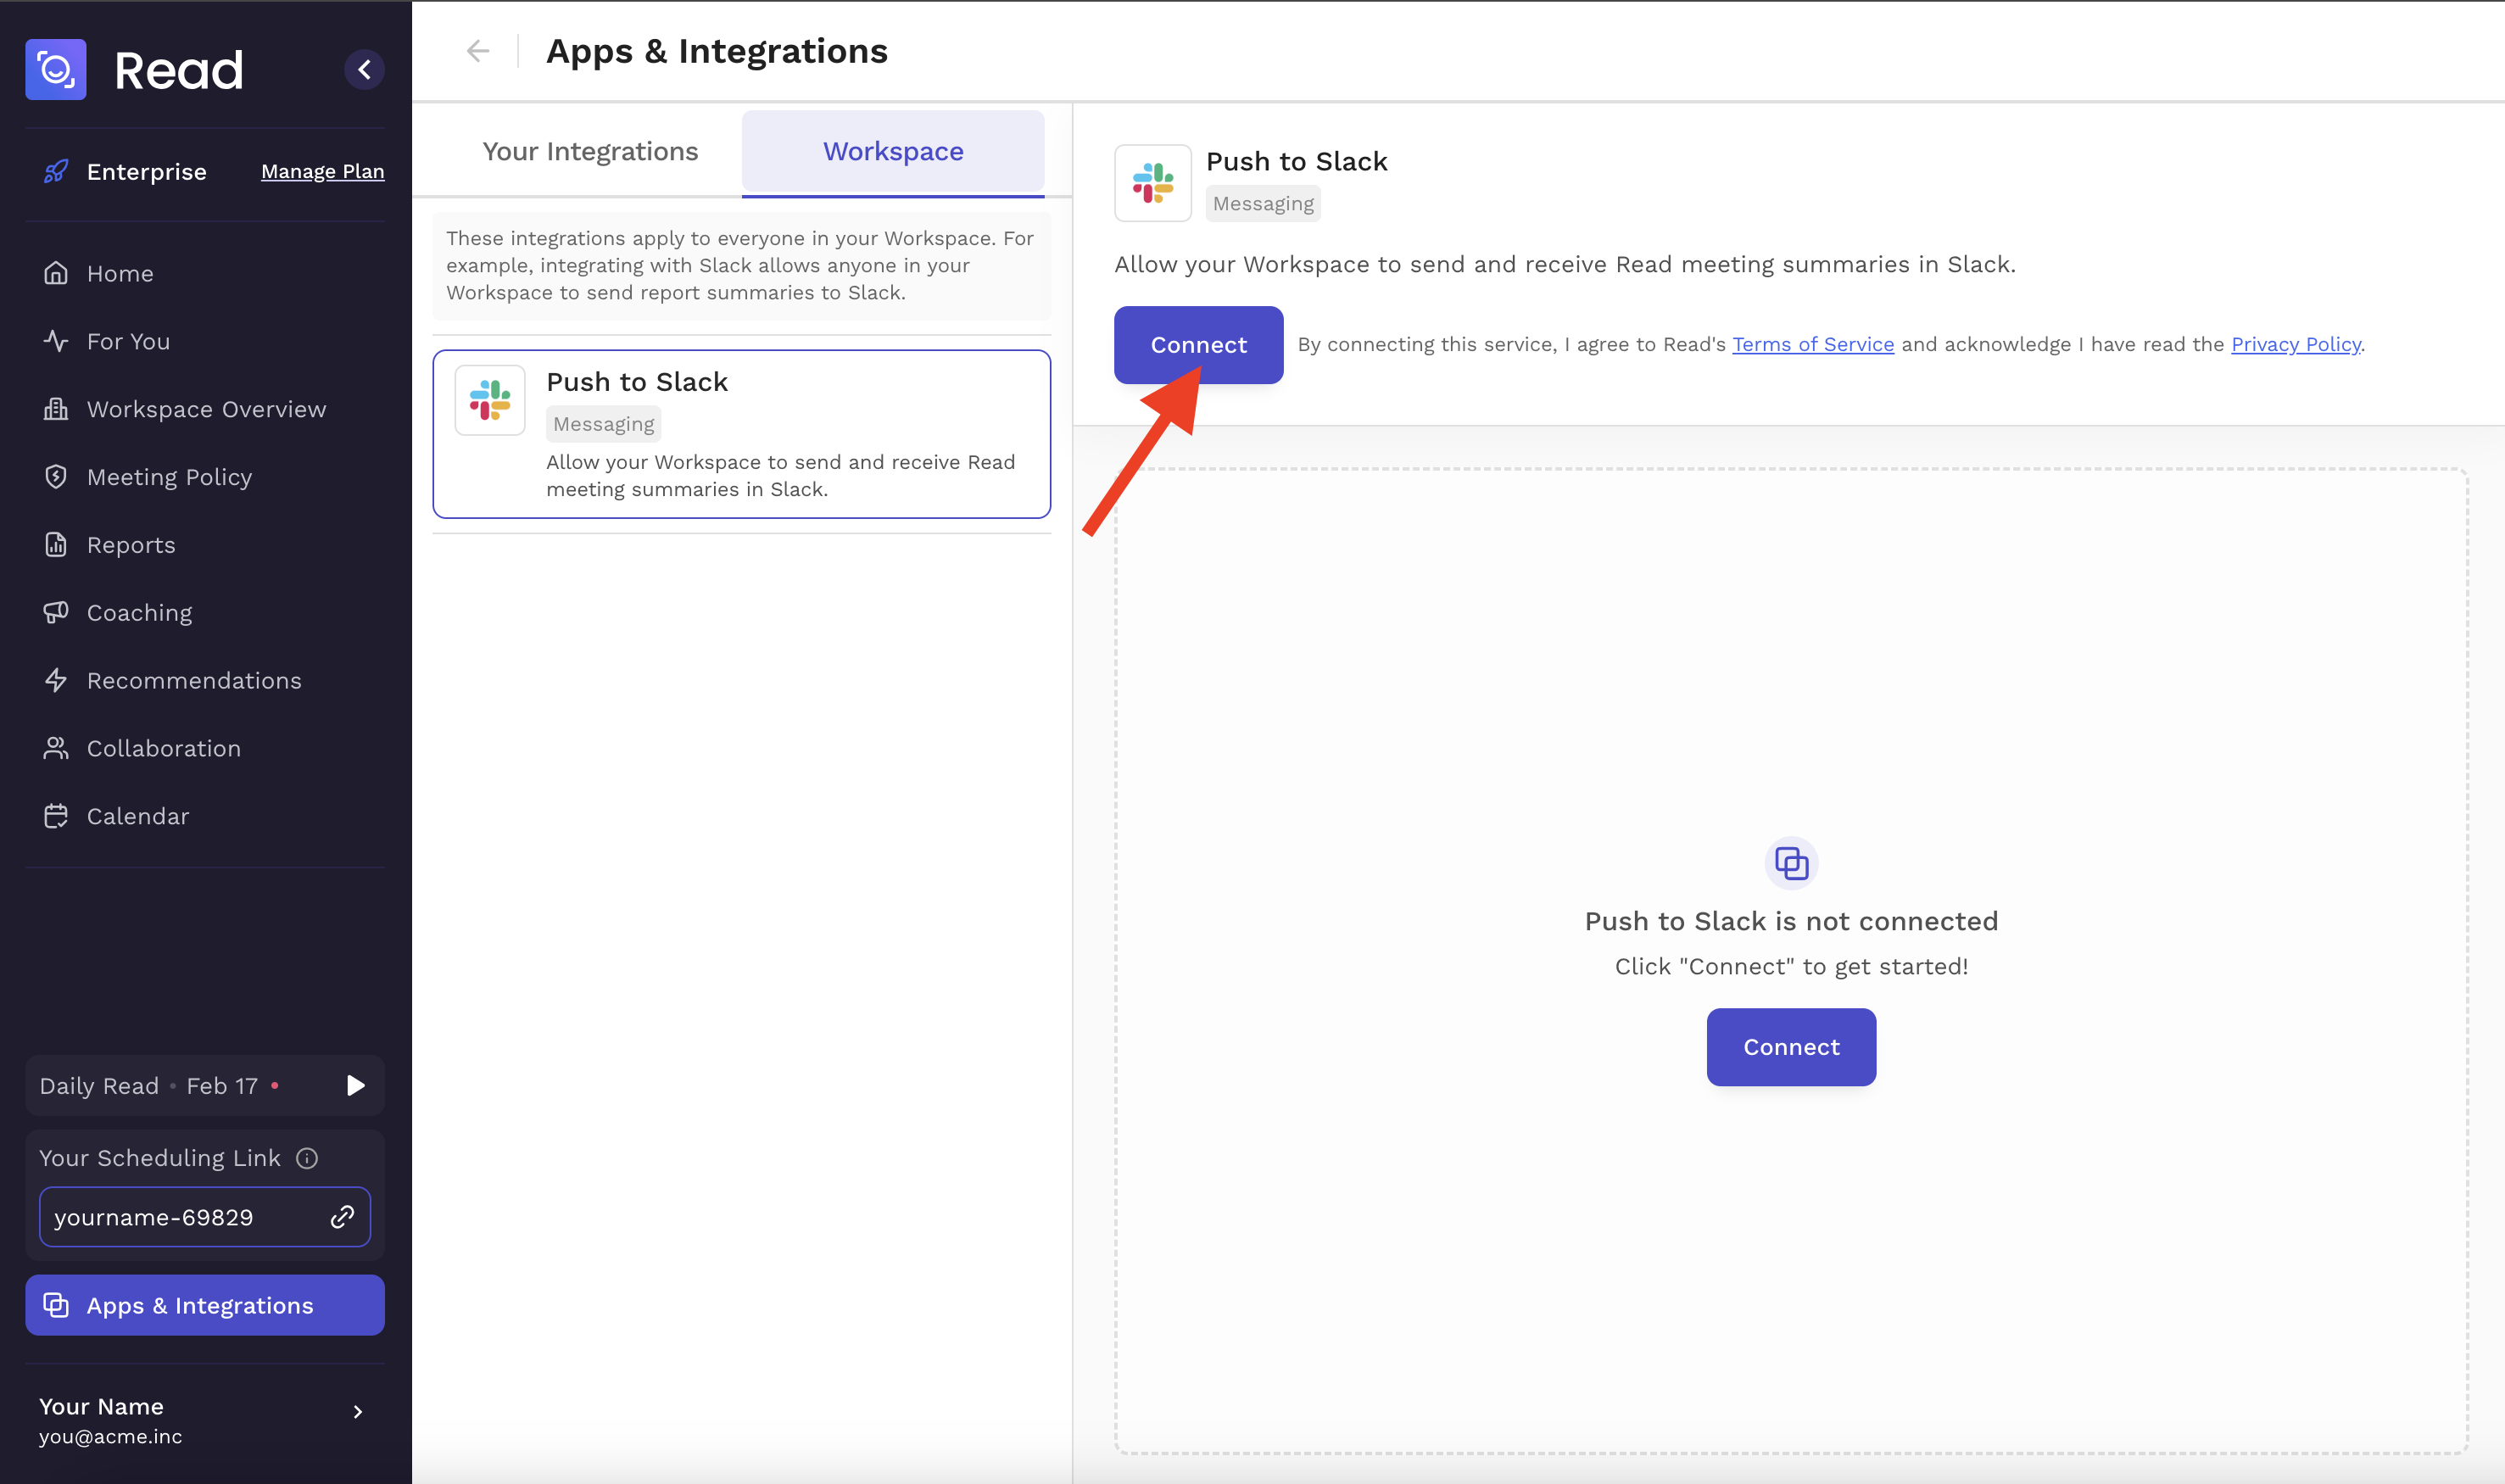Click the Meeting Policy shield icon
The image size is (2505, 1484).
coord(56,477)
